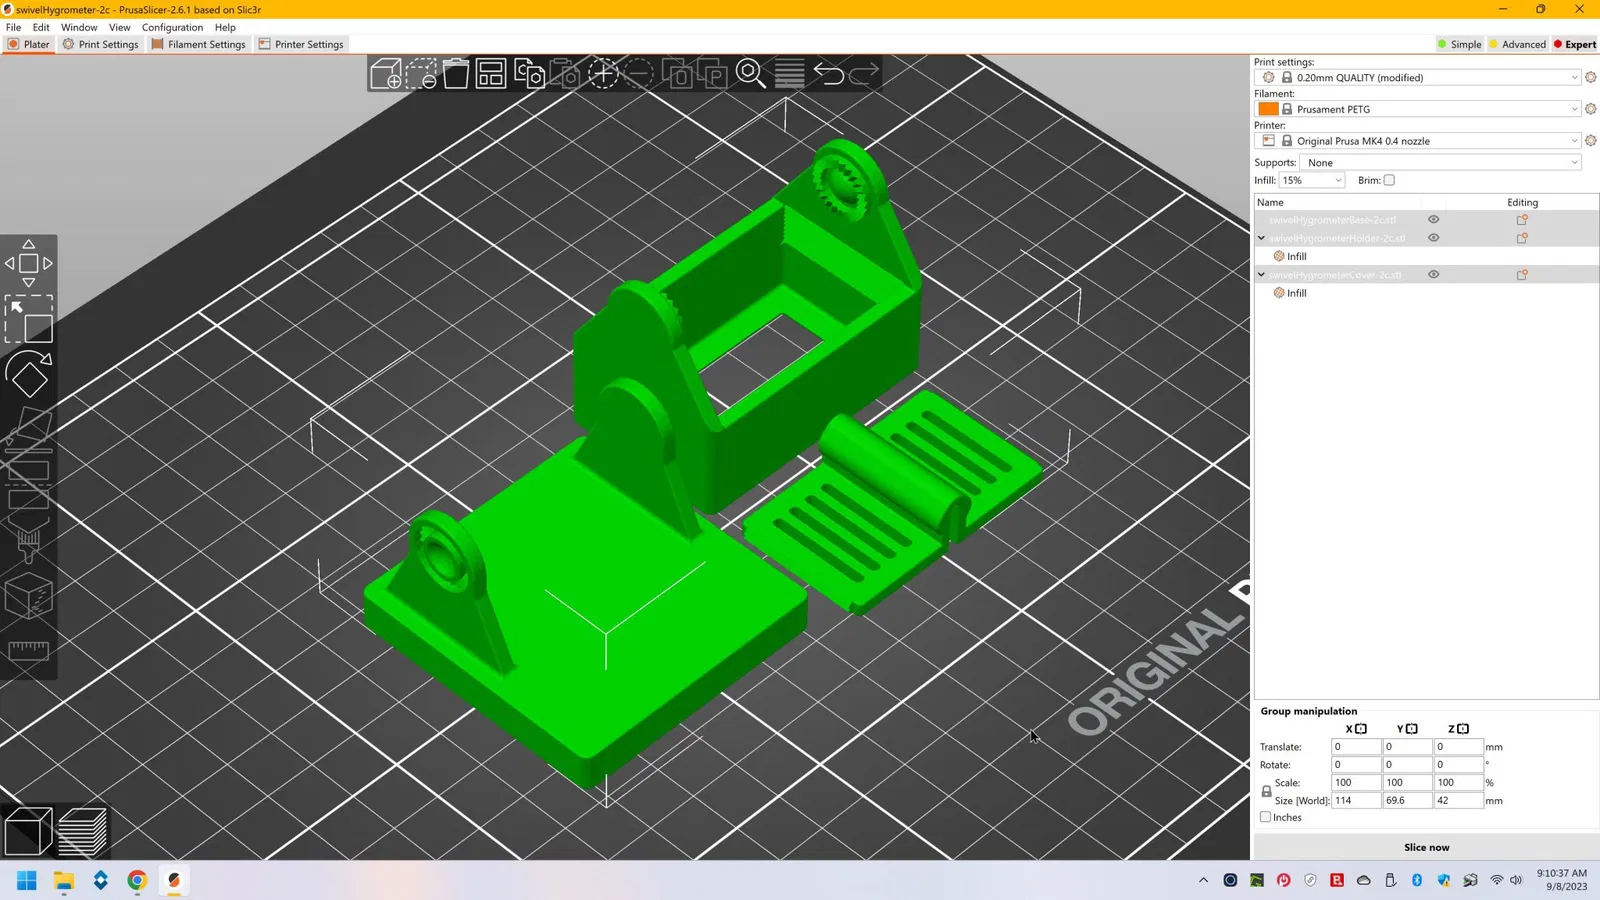
Task: Click the Undo arrow icon
Action: click(828, 74)
